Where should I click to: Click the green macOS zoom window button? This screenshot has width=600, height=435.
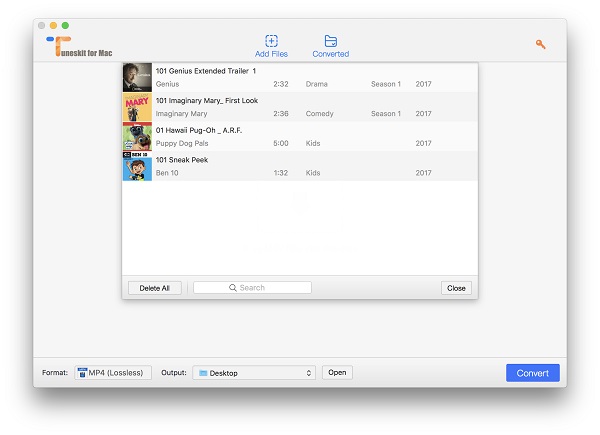coord(65,25)
